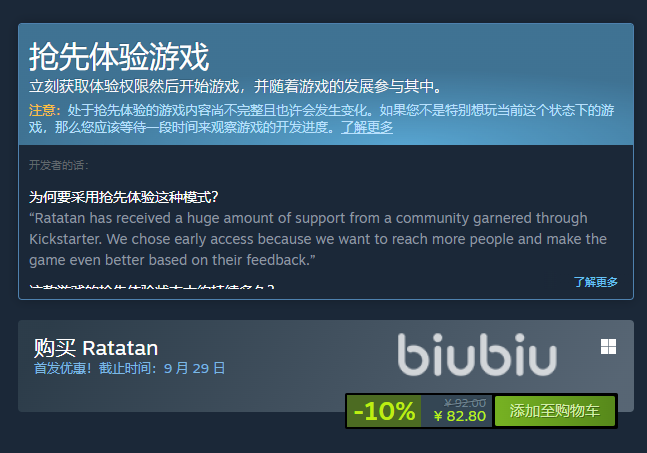Click the discounted price ¥ 82.80

[x=460, y=416]
